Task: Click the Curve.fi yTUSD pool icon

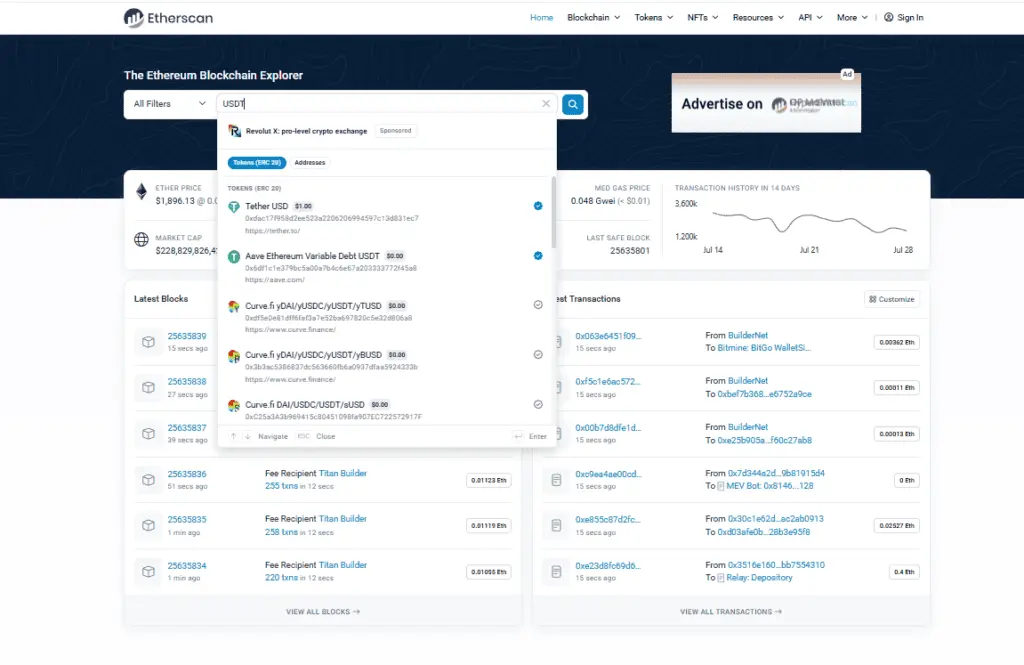Action: coord(234,306)
